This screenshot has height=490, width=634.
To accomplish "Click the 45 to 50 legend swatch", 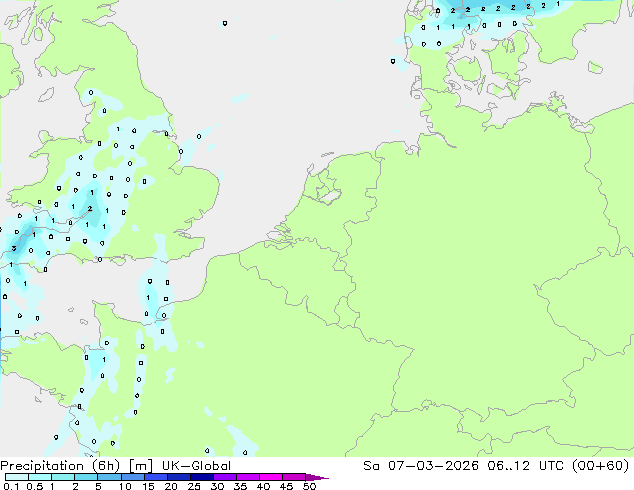I will coord(294,477).
